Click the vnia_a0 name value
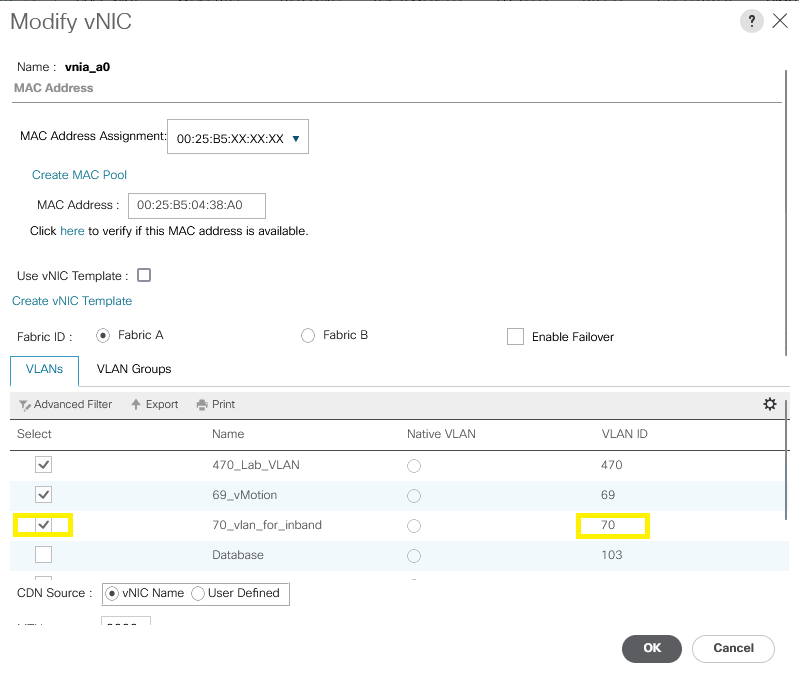The image size is (799, 681). click(88, 67)
